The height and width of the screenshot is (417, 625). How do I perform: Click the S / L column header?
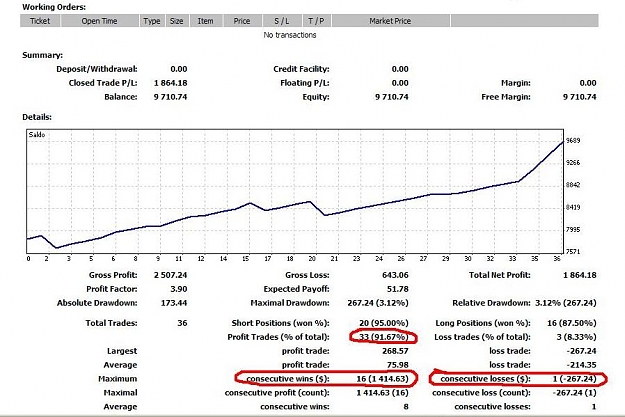282,21
